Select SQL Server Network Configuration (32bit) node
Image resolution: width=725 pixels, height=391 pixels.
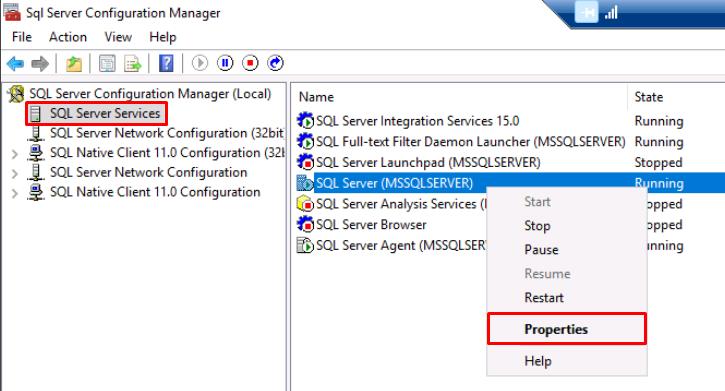[x=166, y=133]
